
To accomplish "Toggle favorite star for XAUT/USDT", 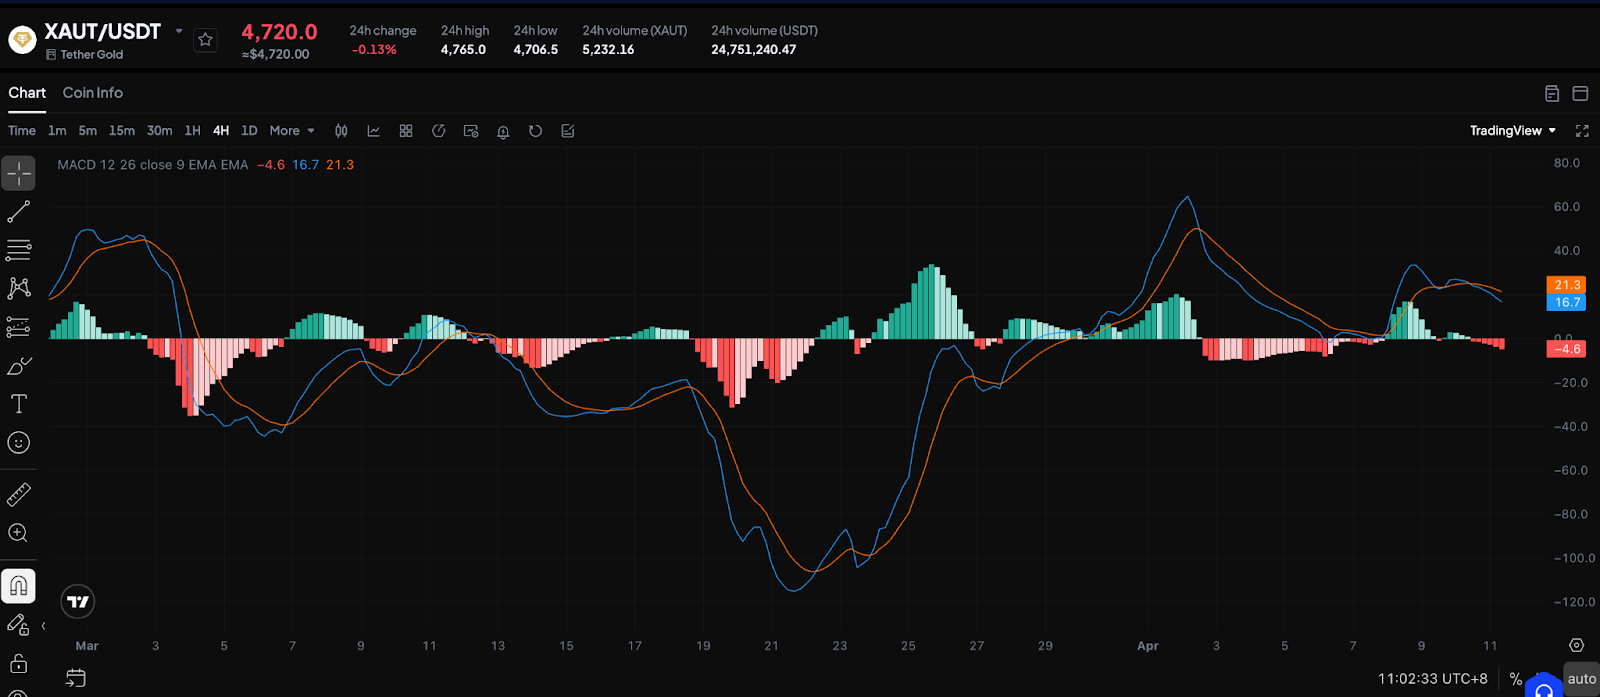I will (x=205, y=40).
